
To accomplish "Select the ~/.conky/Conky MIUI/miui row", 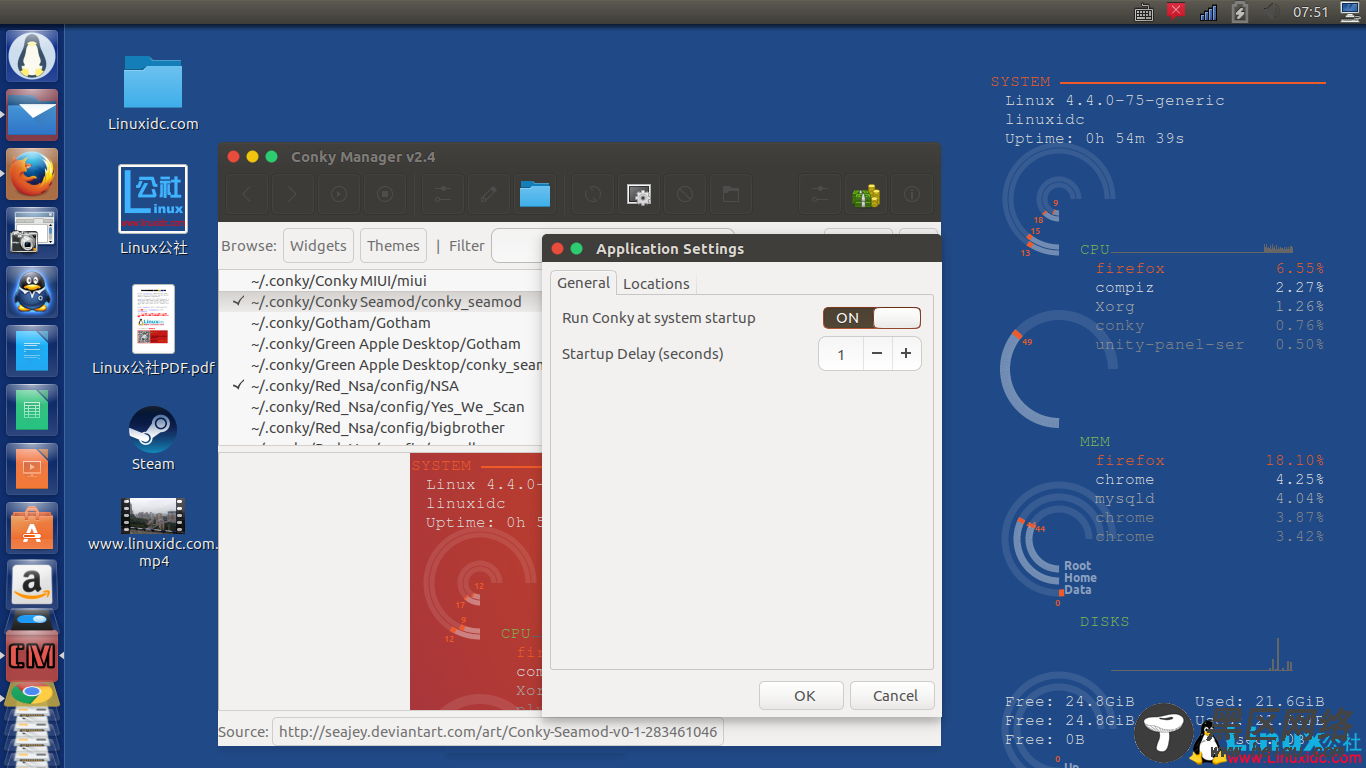I will coord(380,281).
